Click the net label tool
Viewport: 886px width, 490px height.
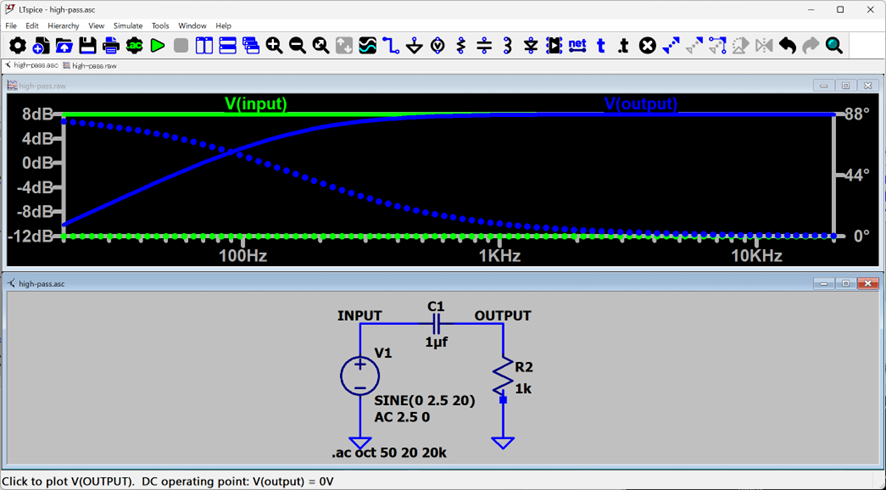(x=577, y=46)
